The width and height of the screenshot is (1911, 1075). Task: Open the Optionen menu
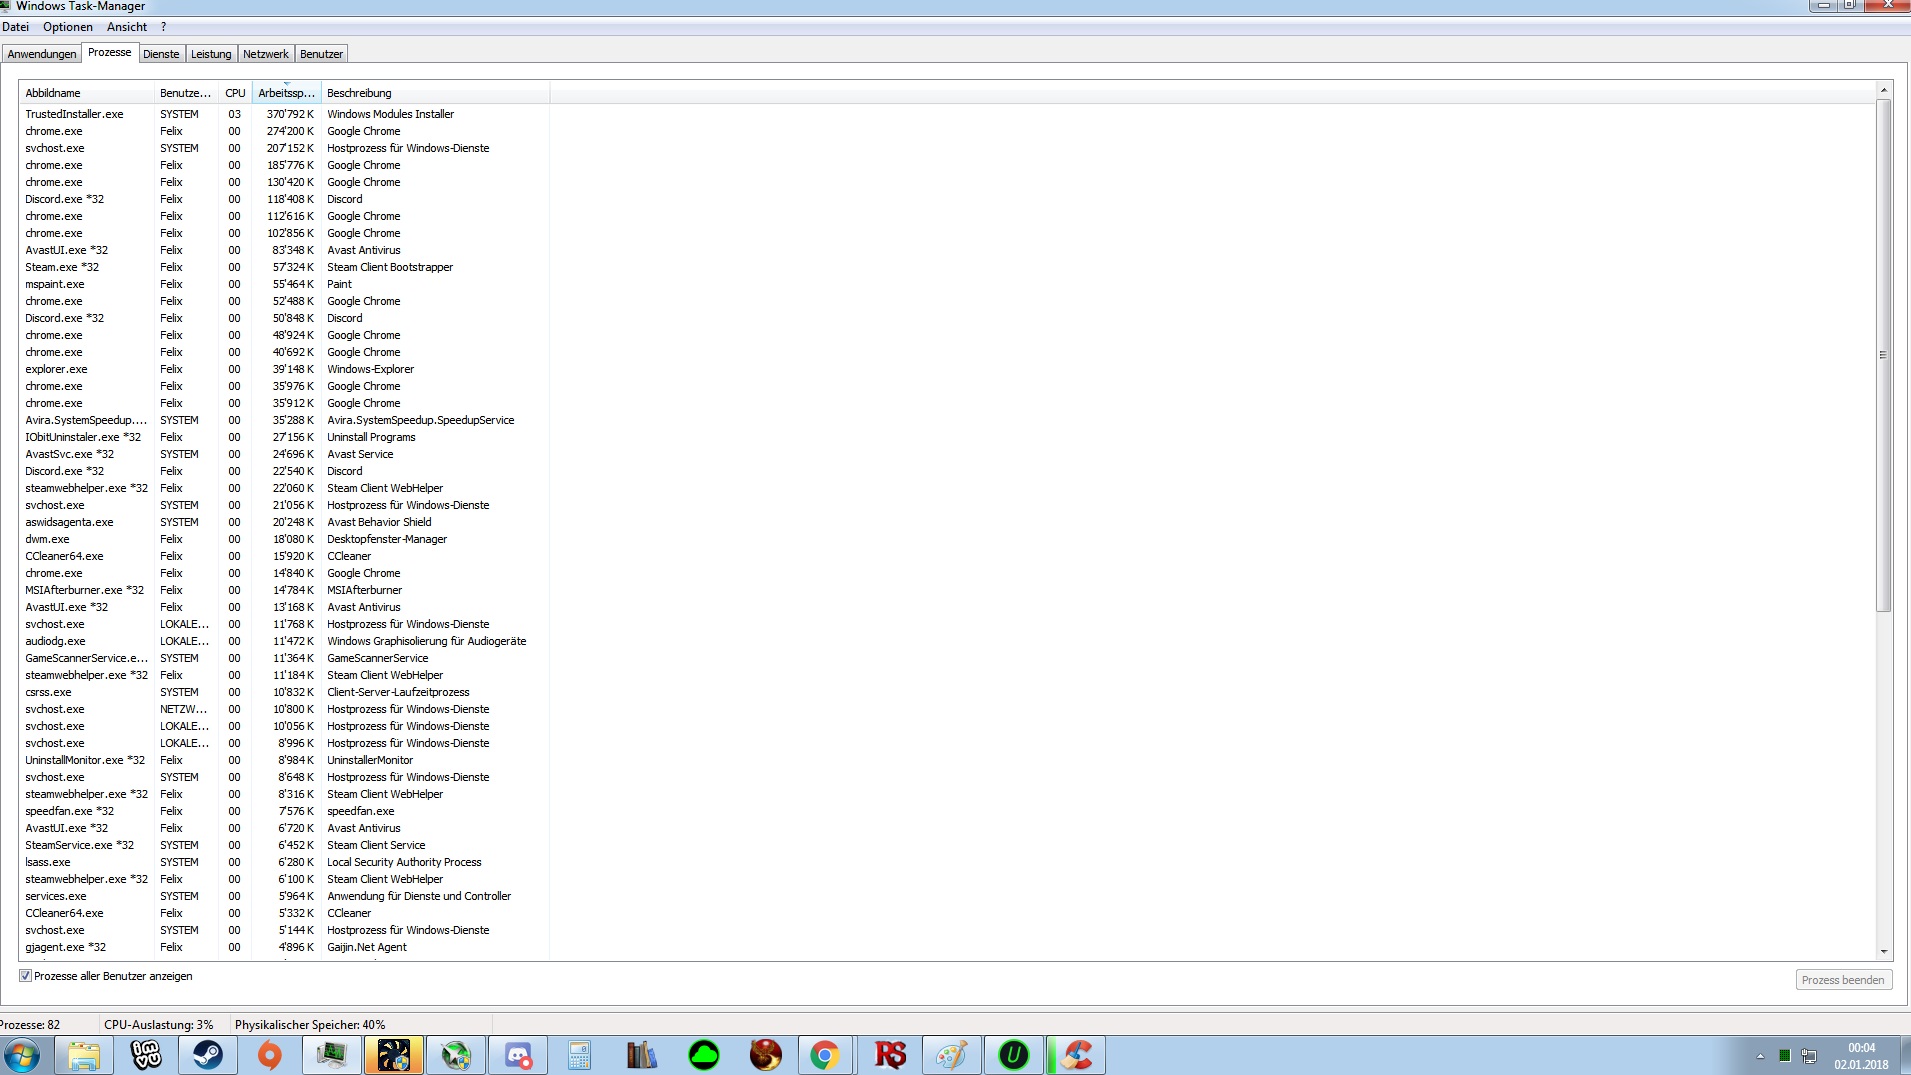[x=68, y=27]
